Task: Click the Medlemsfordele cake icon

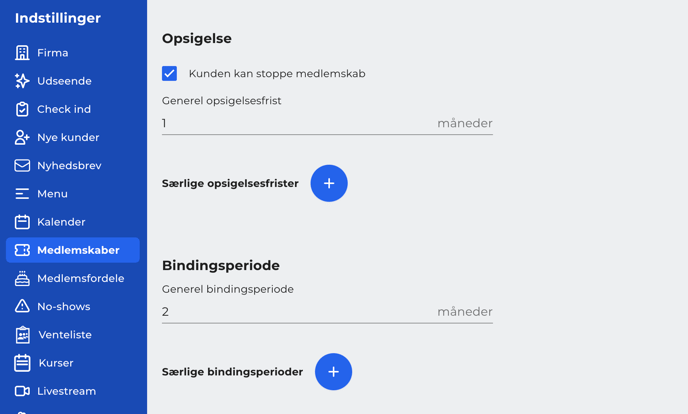Action: [x=22, y=278]
